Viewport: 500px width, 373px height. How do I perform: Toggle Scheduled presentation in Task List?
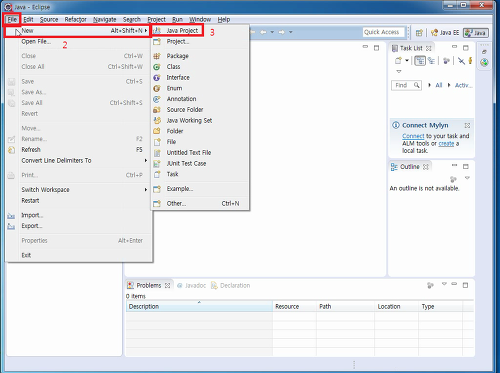(x=431, y=61)
